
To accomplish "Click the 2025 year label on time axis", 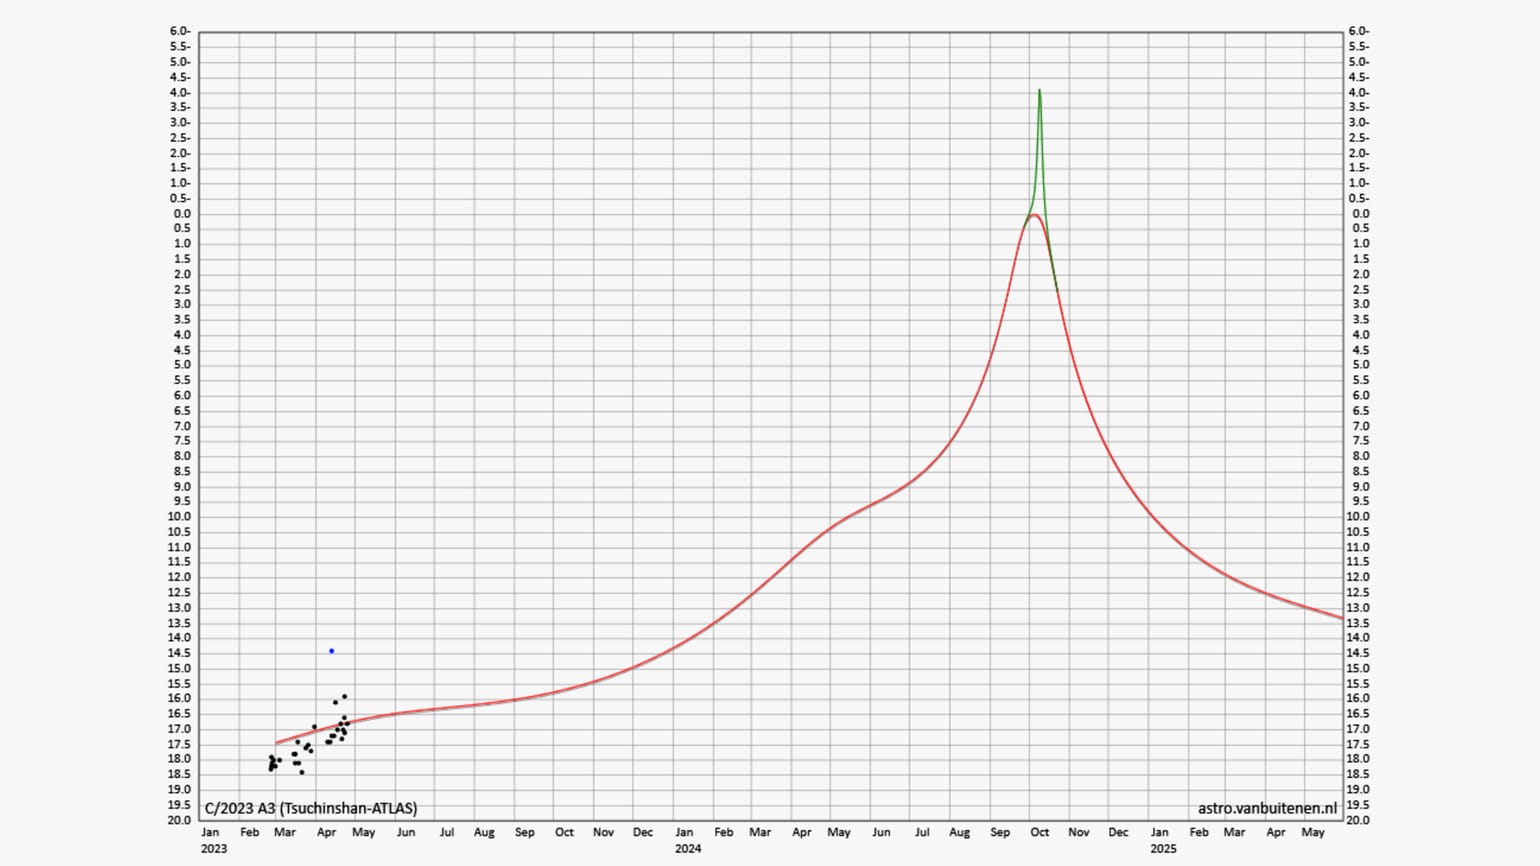I will [x=1163, y=849].
